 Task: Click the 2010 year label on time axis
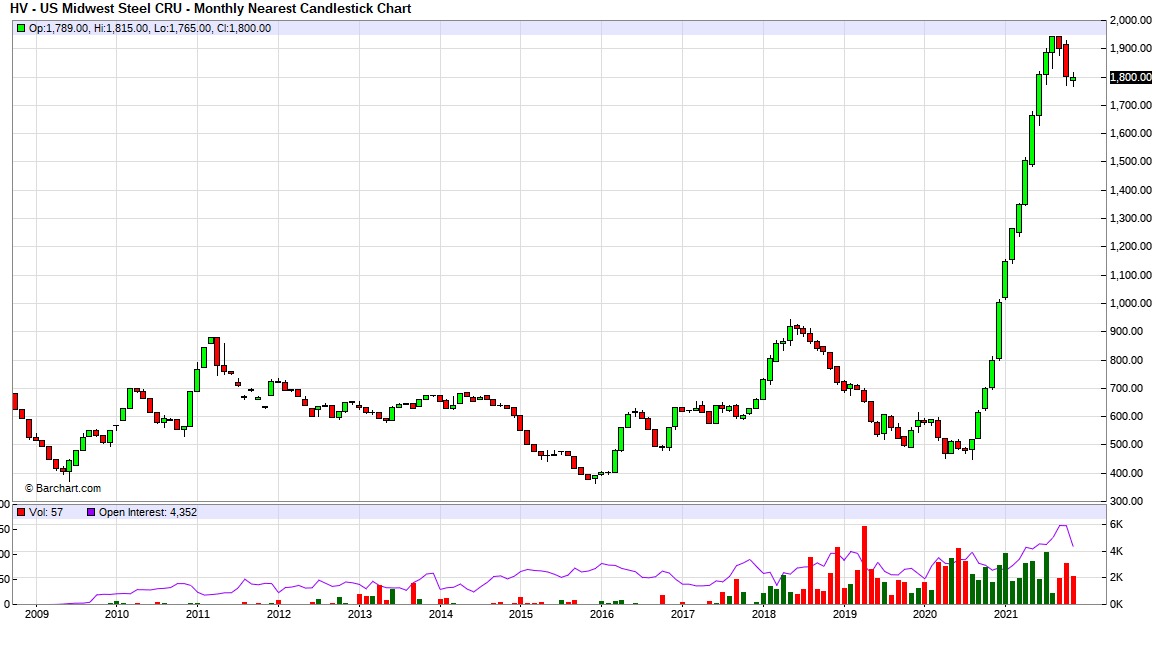116,614
